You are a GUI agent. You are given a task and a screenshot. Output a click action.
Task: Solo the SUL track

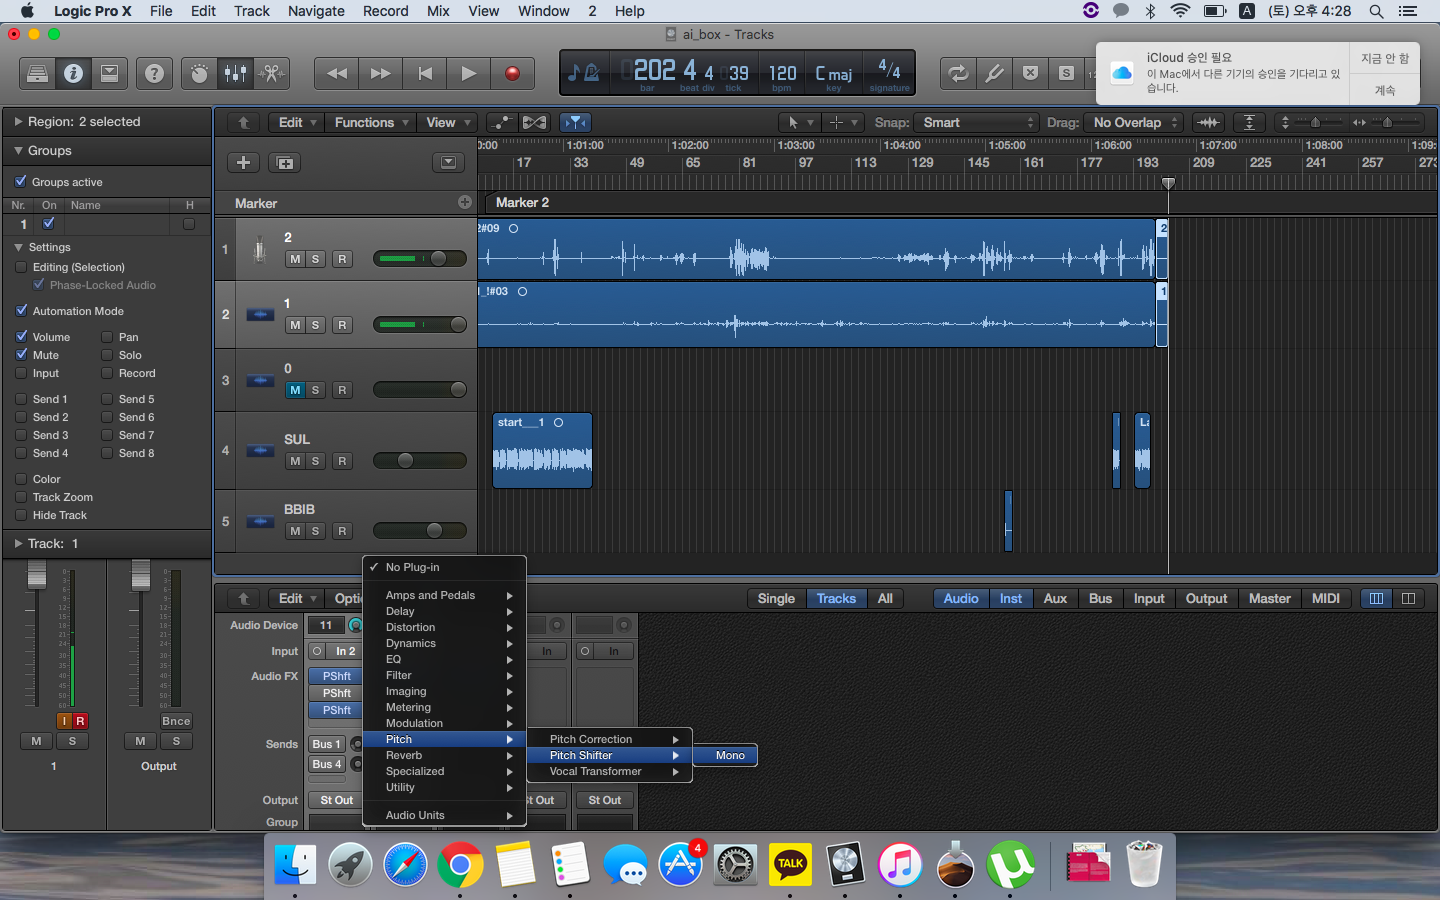point(316,461)
